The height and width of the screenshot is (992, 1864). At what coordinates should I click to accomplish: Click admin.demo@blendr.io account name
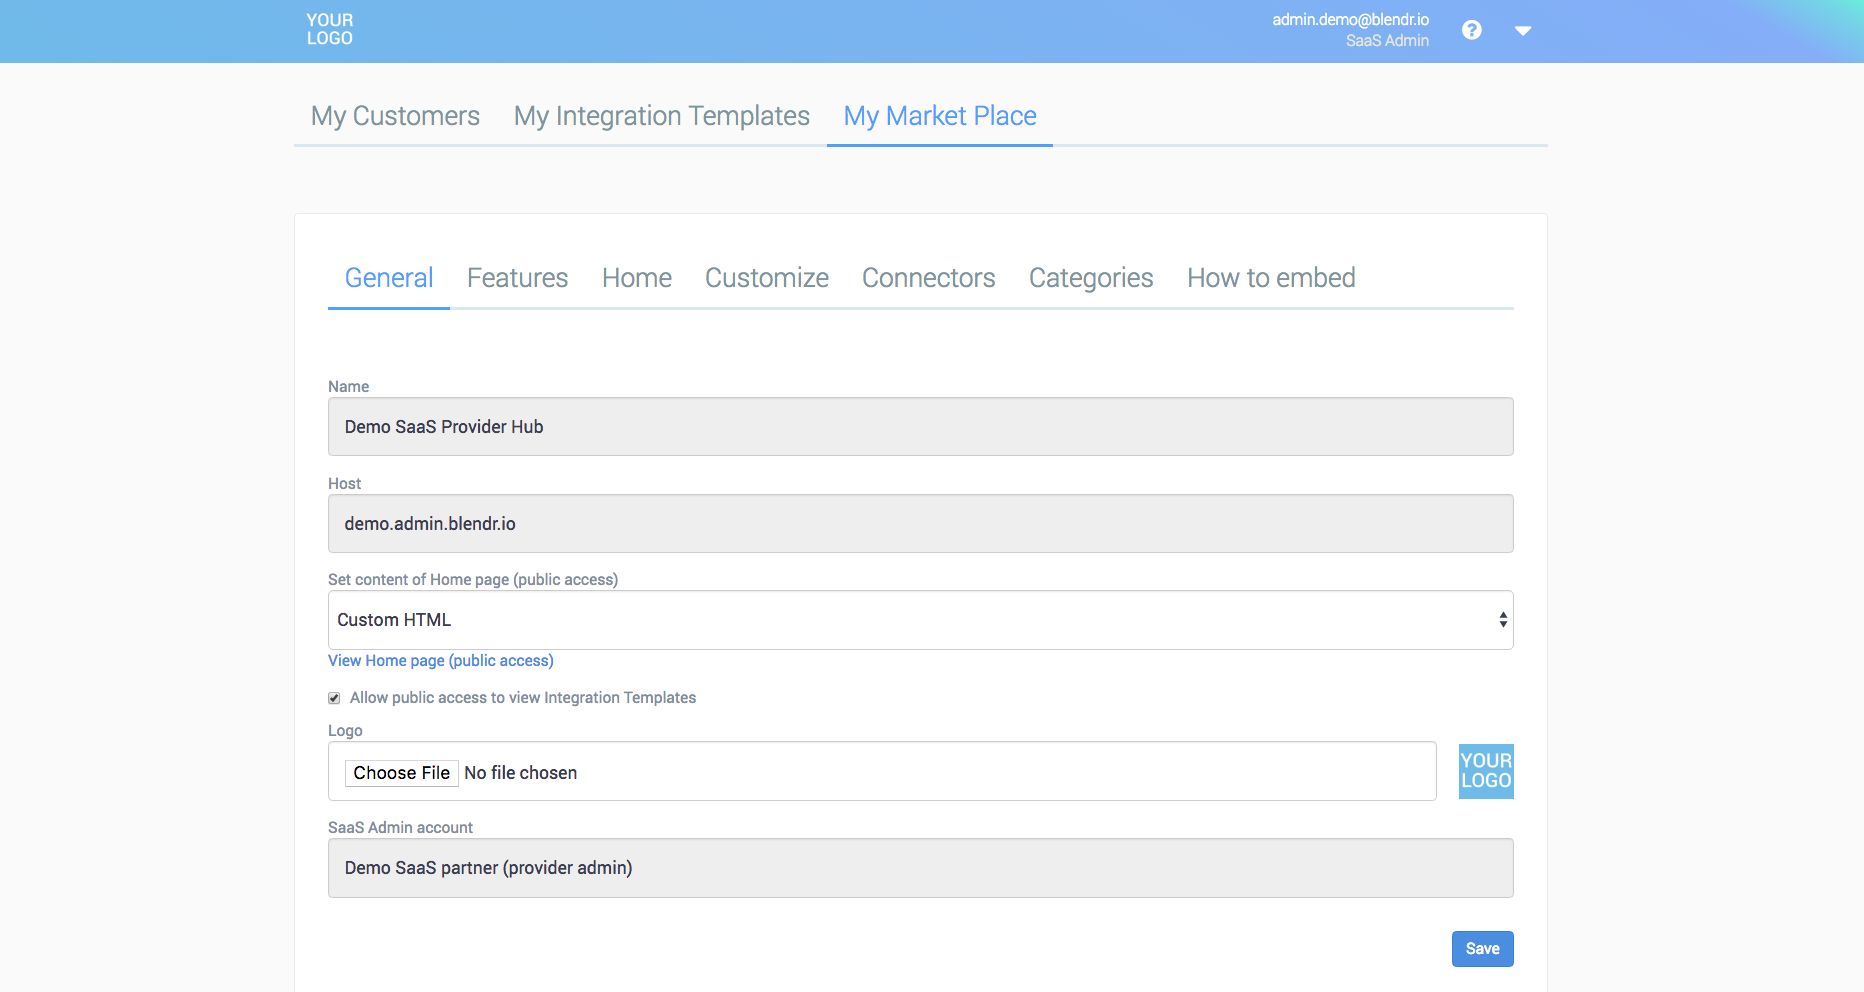1350,20
